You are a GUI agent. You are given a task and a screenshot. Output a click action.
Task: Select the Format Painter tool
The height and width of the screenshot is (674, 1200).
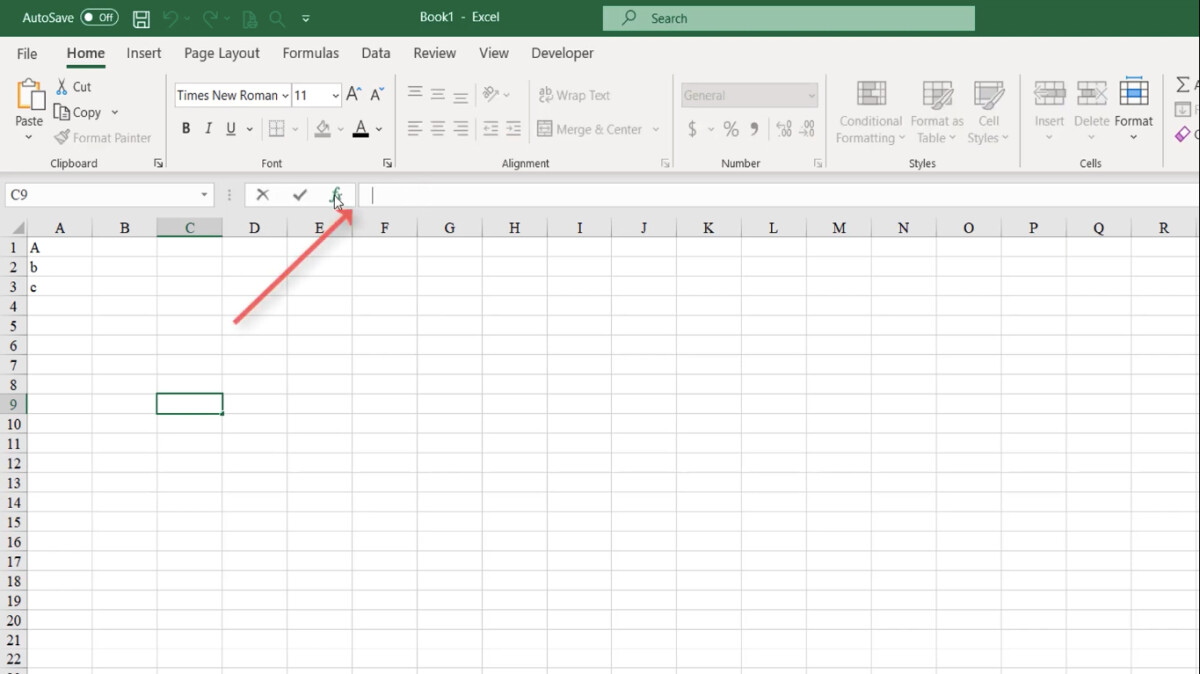click(103, 137)
